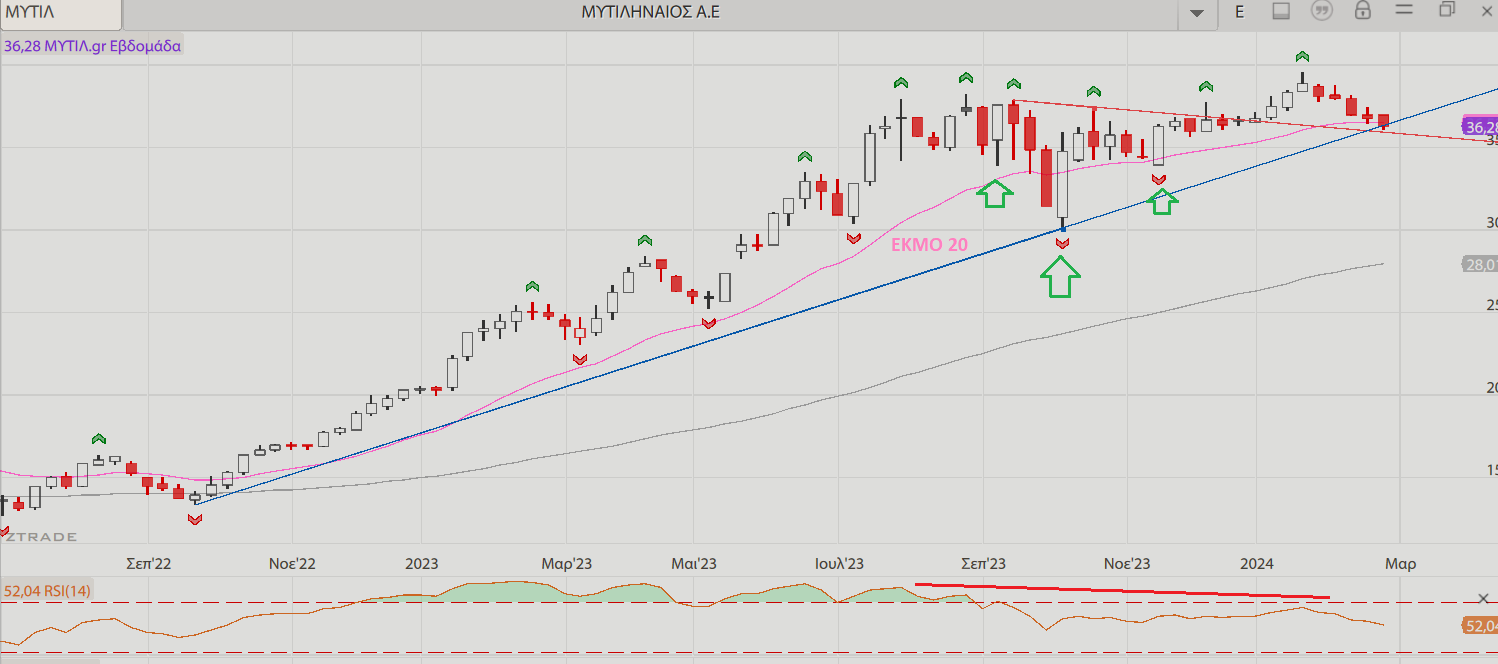Click the orange 52,04 RSI value tag

pyautogui.click(x=1480, y=626)
